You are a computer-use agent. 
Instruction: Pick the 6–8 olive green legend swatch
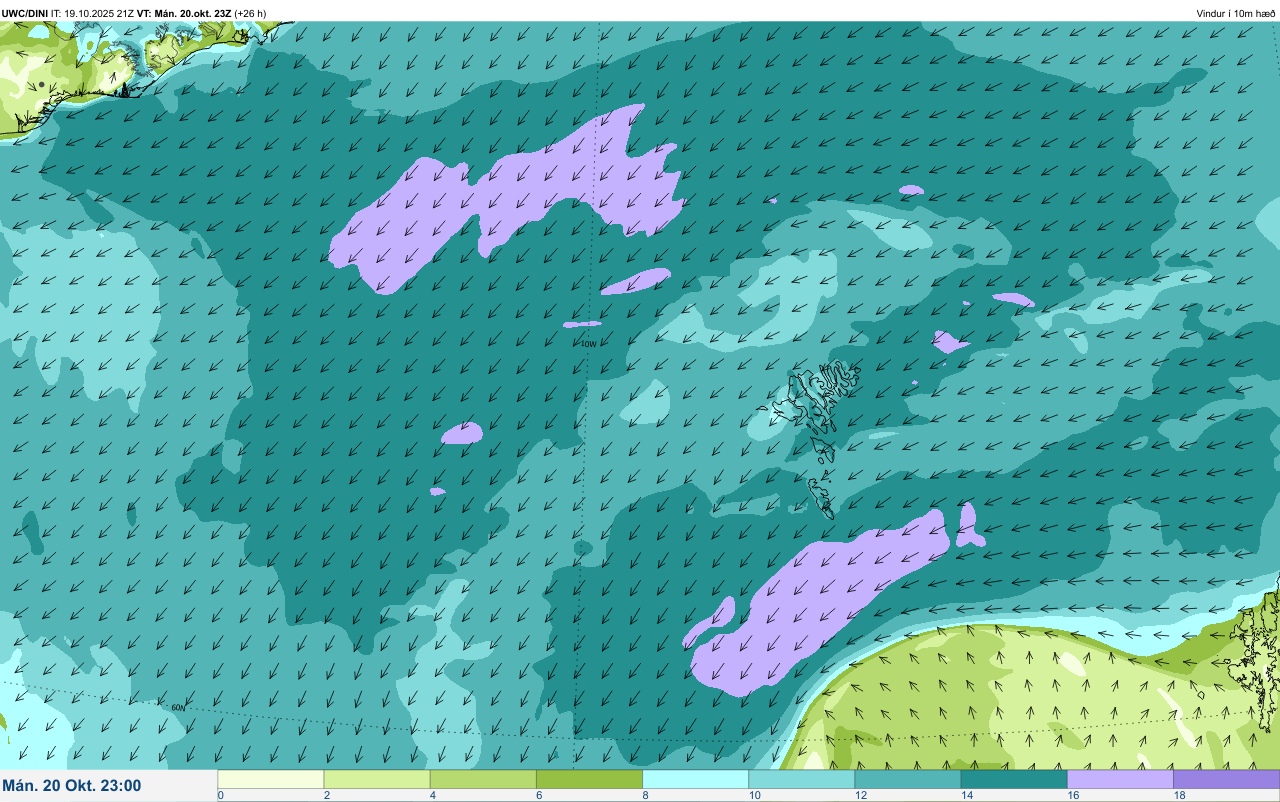[589, 779]
